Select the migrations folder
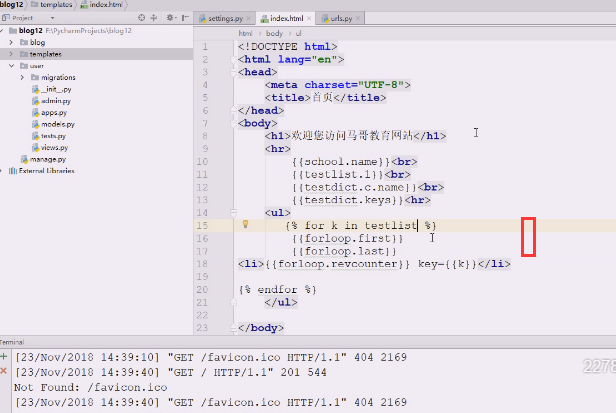 click(53, 77)
